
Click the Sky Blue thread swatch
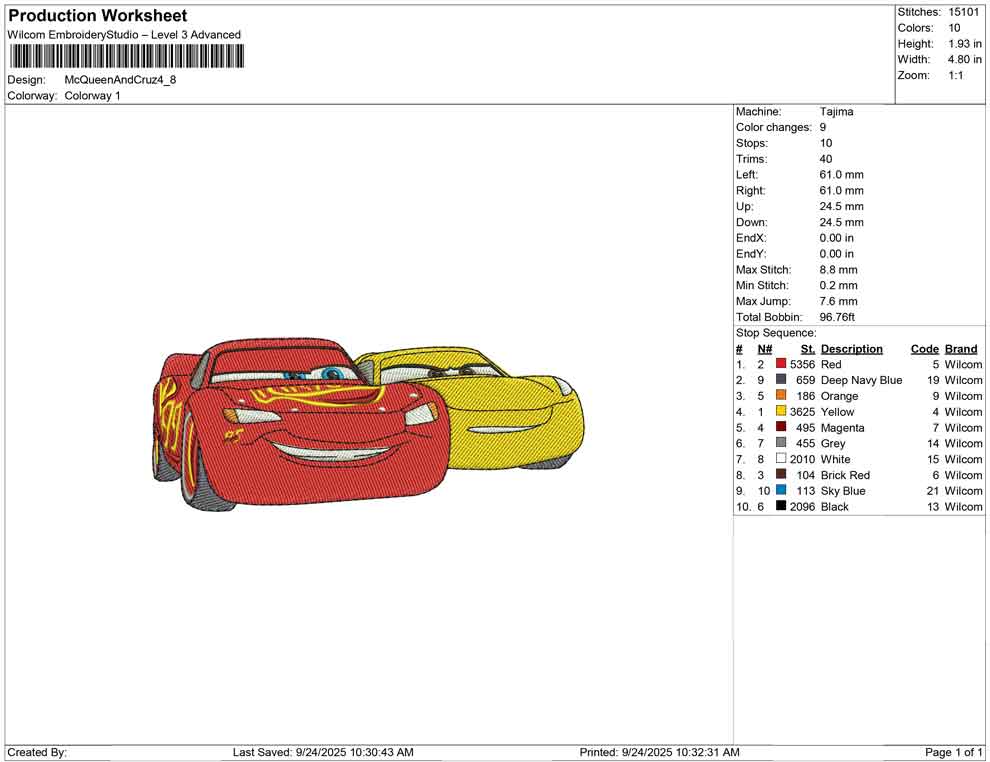pyautogui.click(x=781, y=491)
